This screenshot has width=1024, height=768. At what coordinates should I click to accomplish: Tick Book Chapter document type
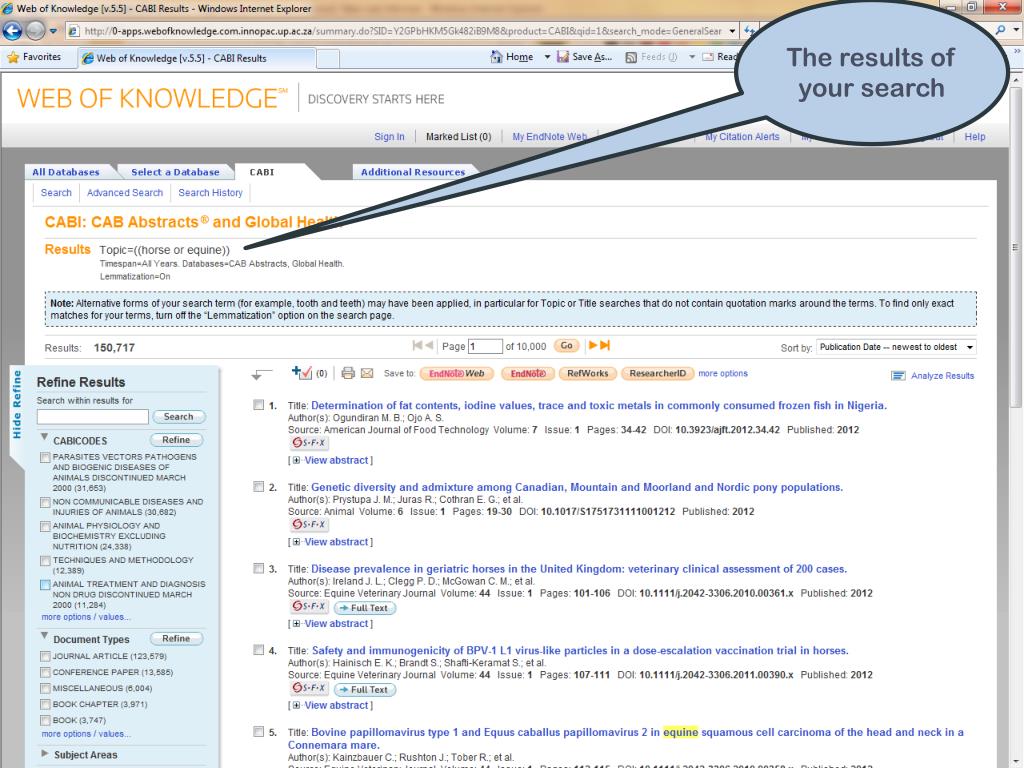tap(45, 704)
